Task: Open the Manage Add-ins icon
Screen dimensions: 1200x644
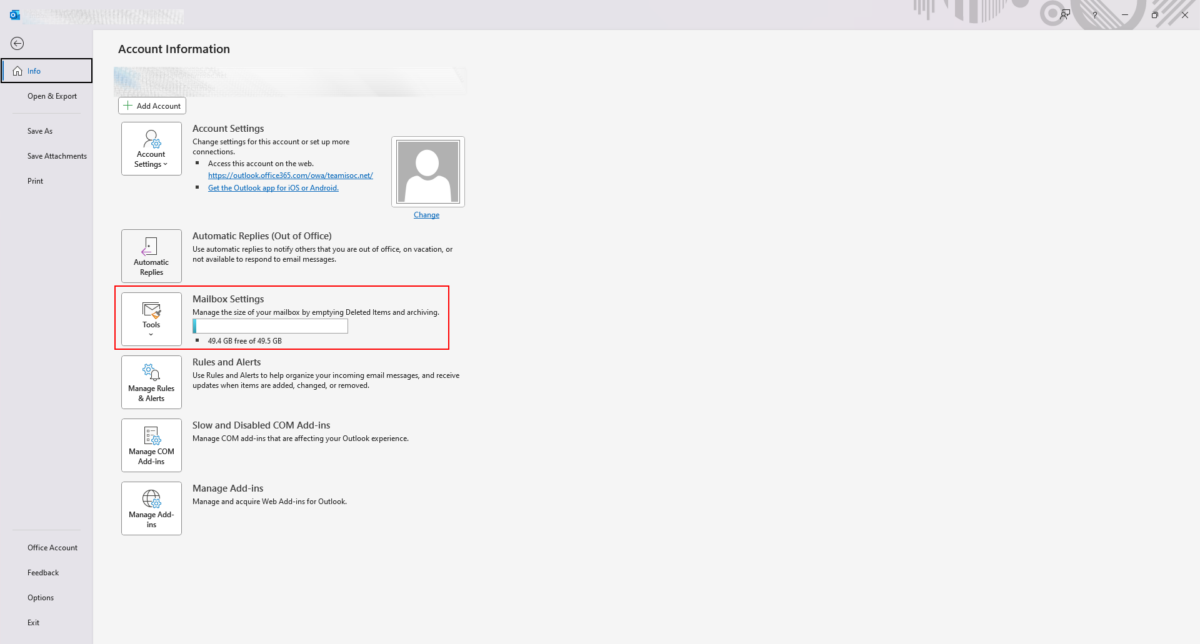Action: (151, 508)
